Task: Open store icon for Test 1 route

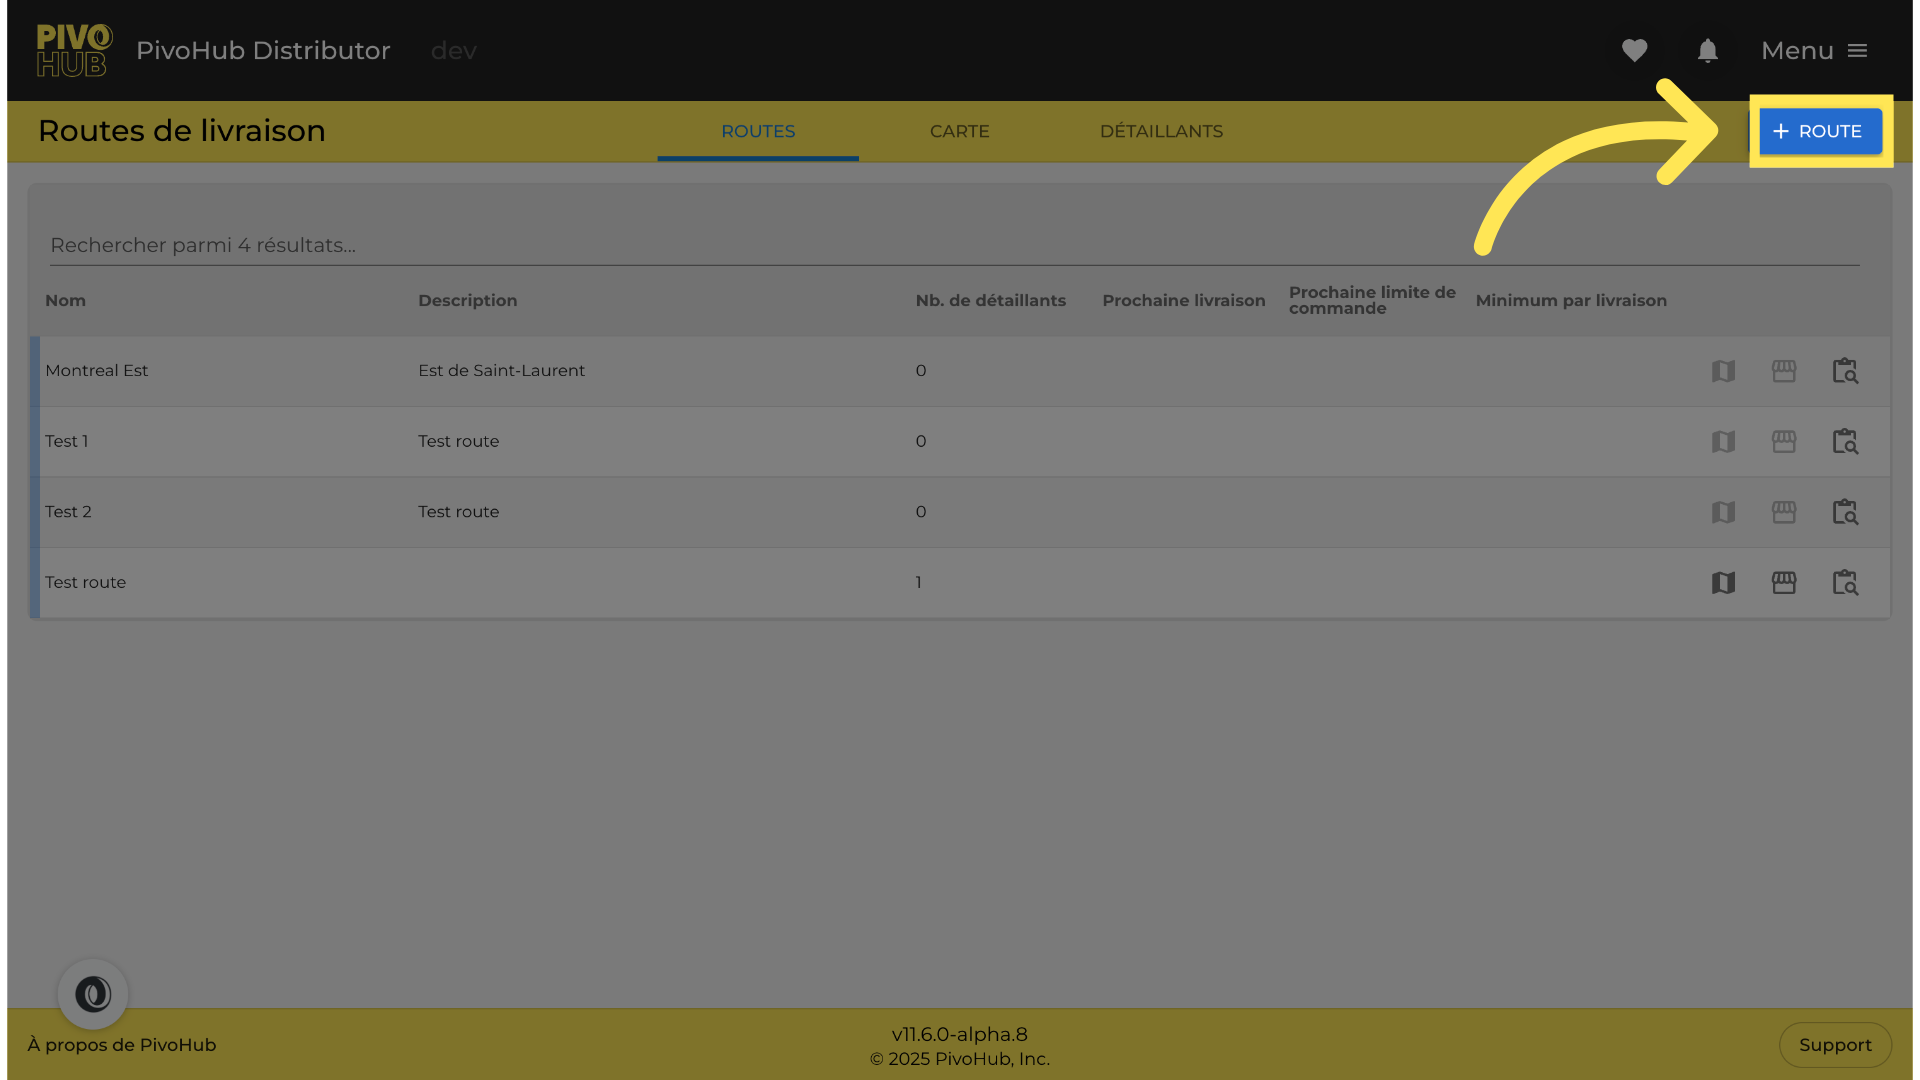Action: [x=1784, y=441]
